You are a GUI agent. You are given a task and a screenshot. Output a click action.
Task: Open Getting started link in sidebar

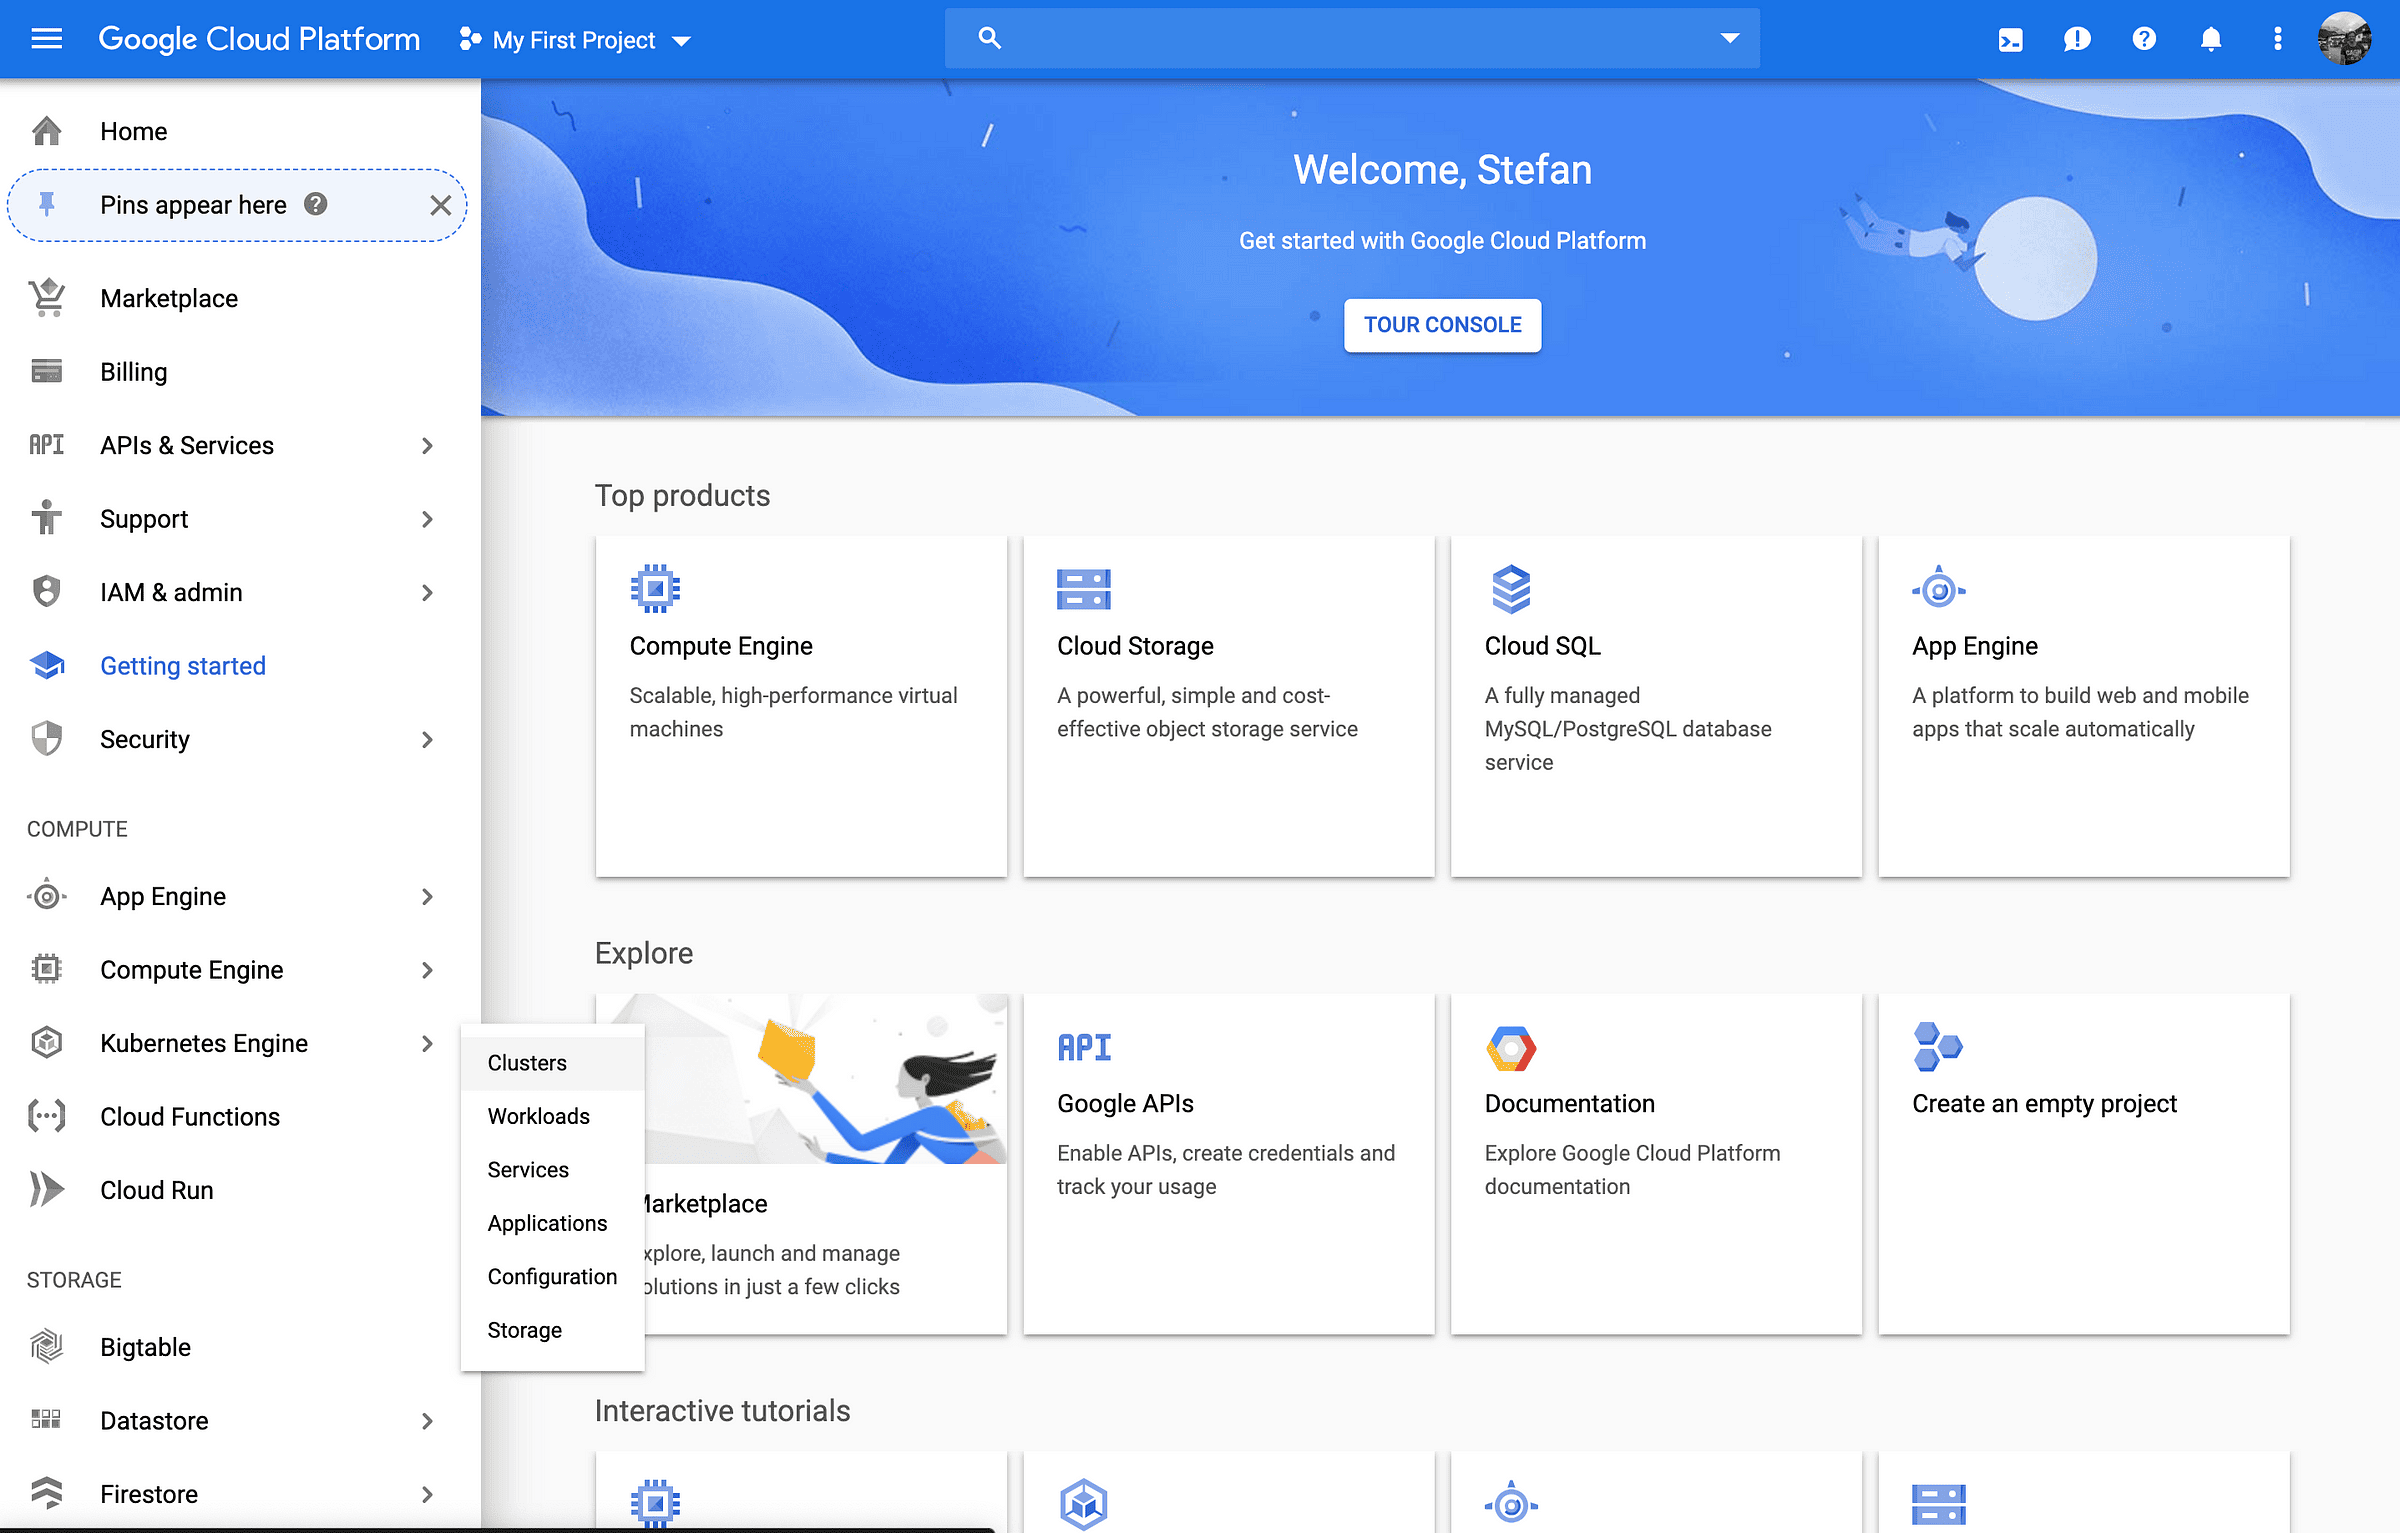tap(183, 666)
